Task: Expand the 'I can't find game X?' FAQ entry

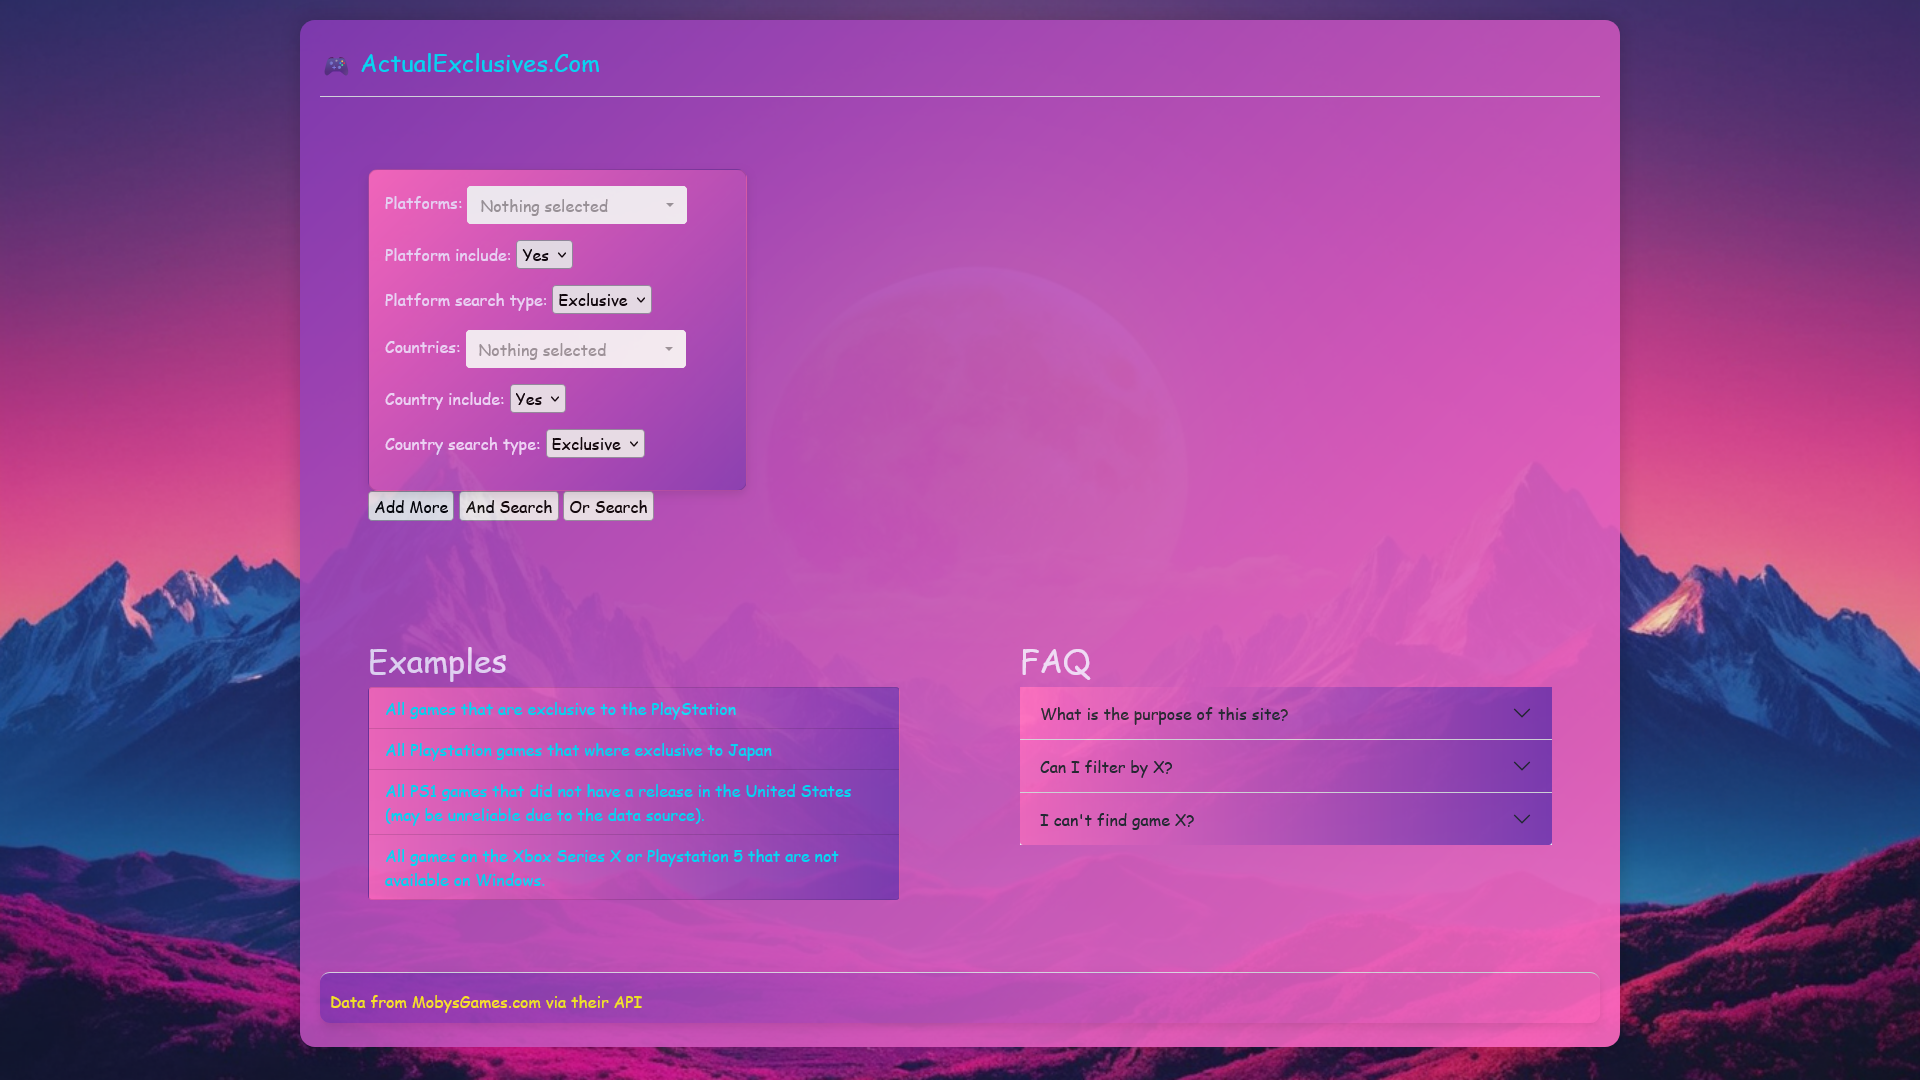Action: click(1285, 819)
